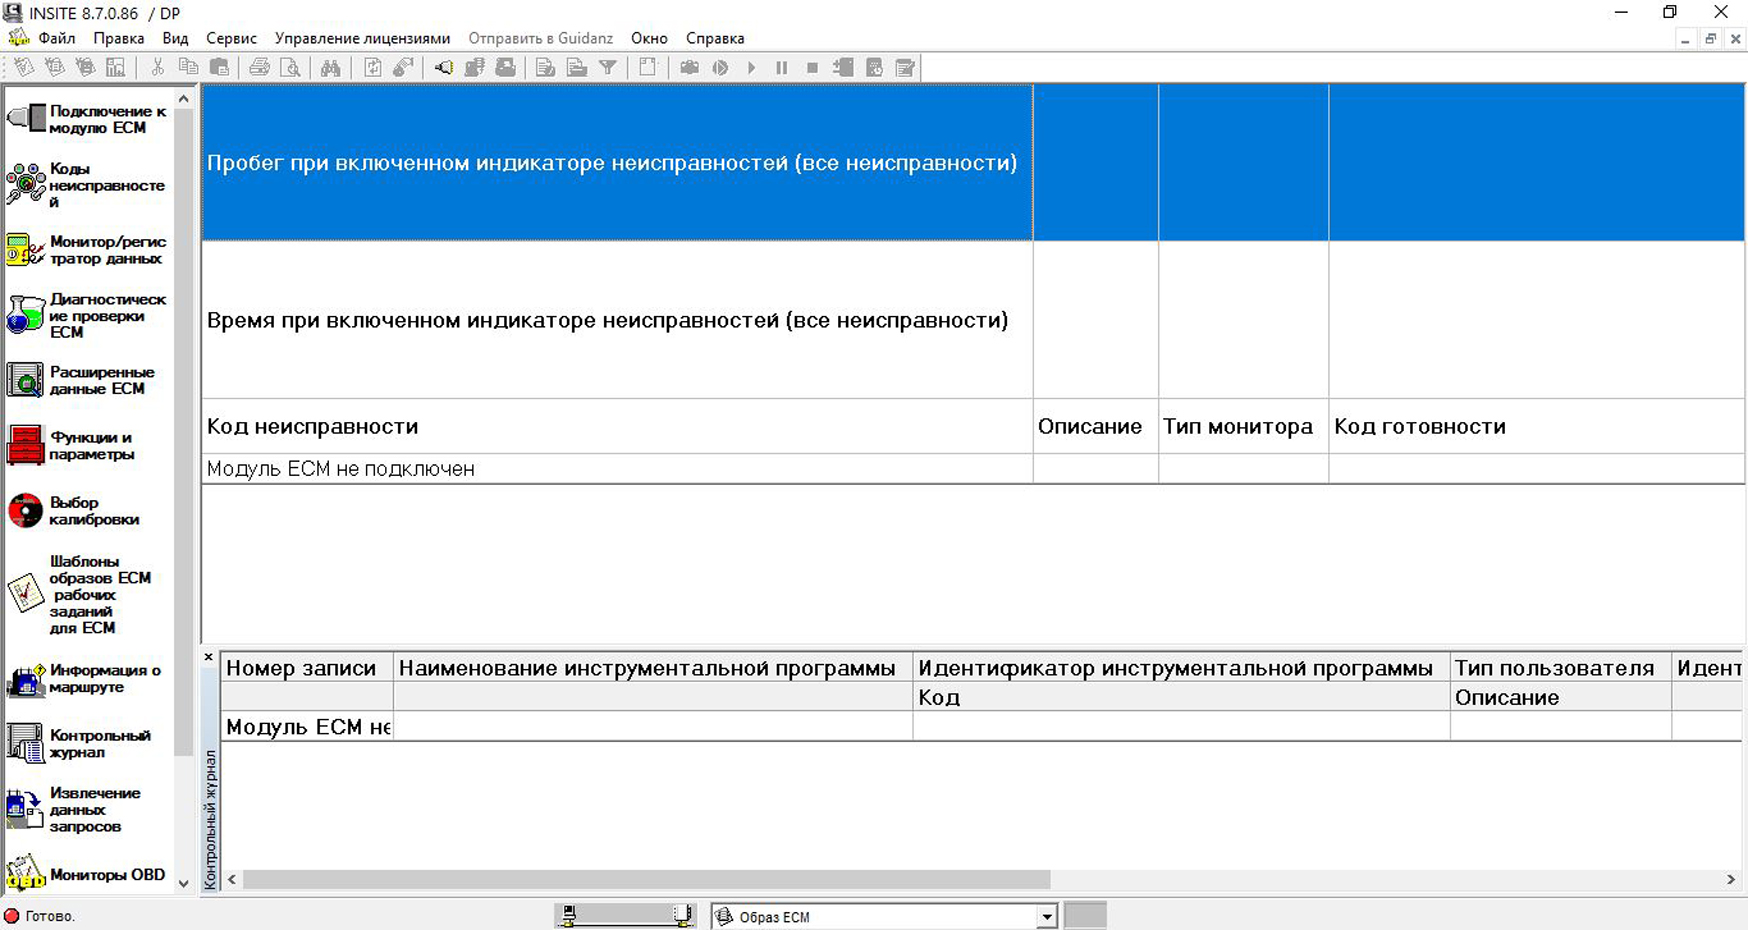The image size is (1748, 930).
Task: Click the Тип монитора column header
Action: tap(1237, 426)
